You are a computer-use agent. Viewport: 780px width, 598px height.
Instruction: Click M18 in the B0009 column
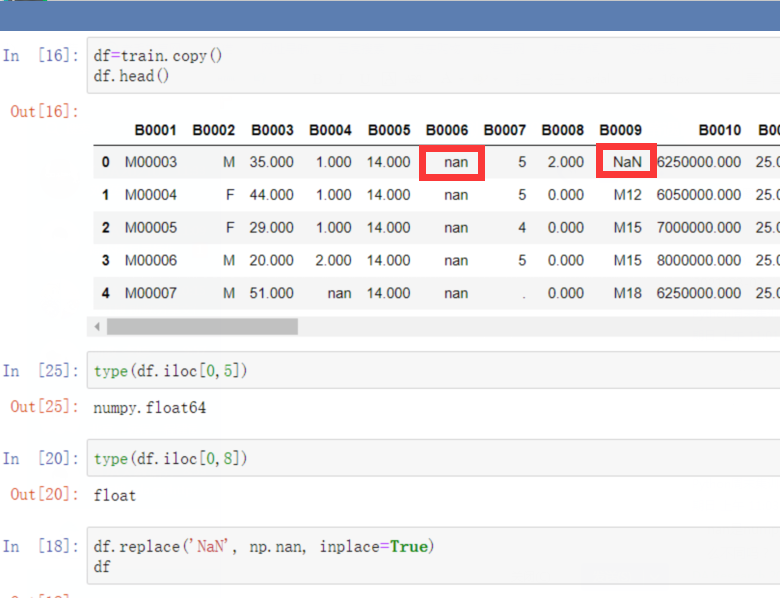pos(627,294)
